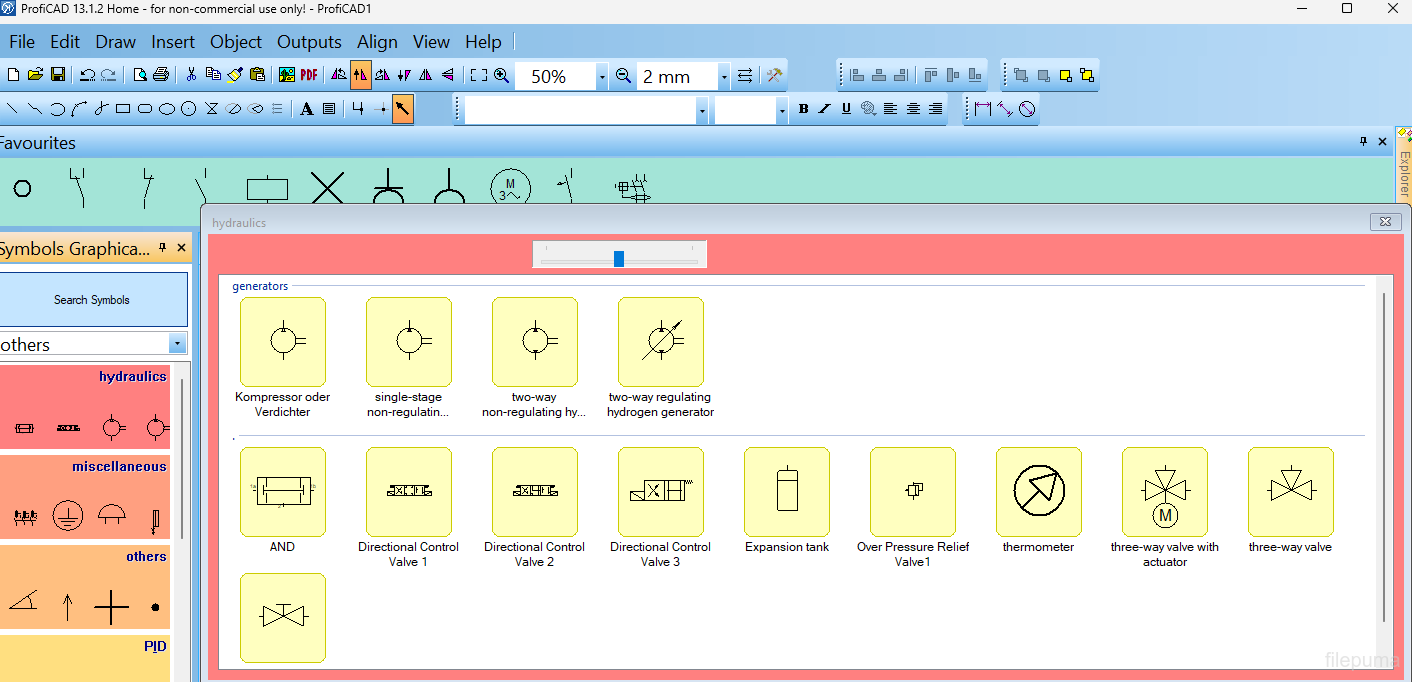1412x682 pixels.
Task: Click the zoom out magnifier icon
Action: coord(623,76)
